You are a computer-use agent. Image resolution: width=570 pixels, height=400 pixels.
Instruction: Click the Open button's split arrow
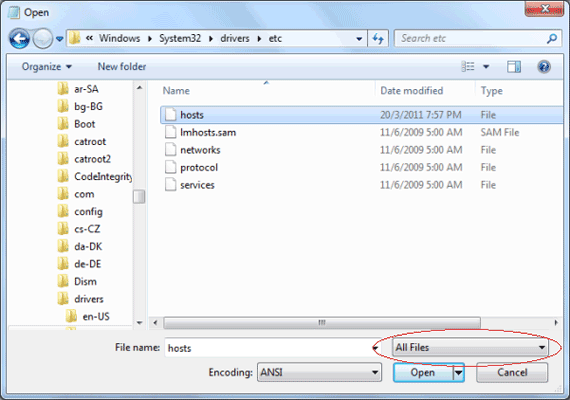coord(458,372)
